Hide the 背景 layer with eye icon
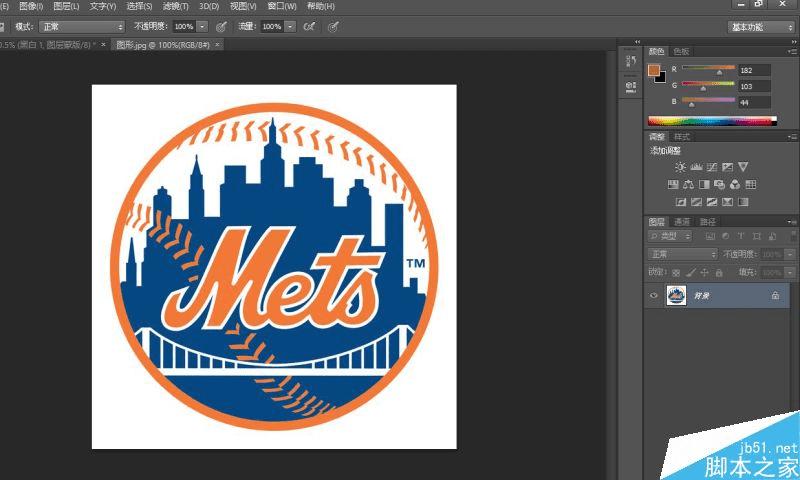 (x=654, y=295)
